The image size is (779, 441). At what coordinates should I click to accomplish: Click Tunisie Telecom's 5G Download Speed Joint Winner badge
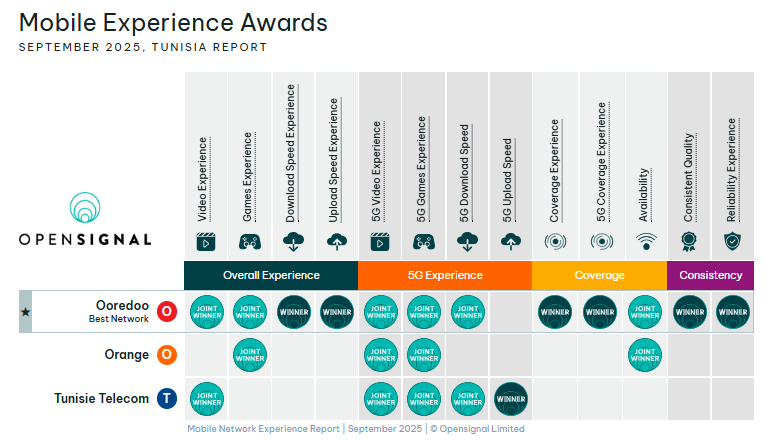[467, 399]
